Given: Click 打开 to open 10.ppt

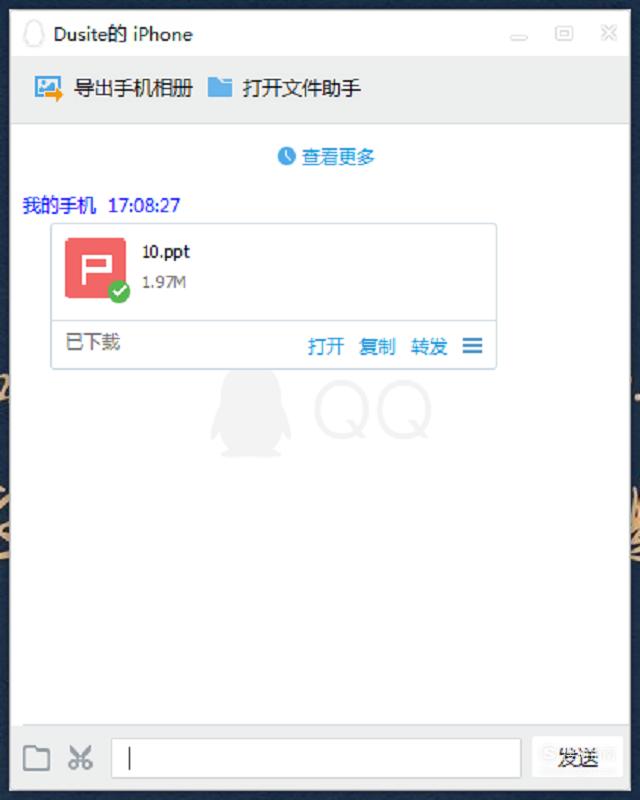Looking at the screenshot, I should pyautogui.click(x=326, y=346).
